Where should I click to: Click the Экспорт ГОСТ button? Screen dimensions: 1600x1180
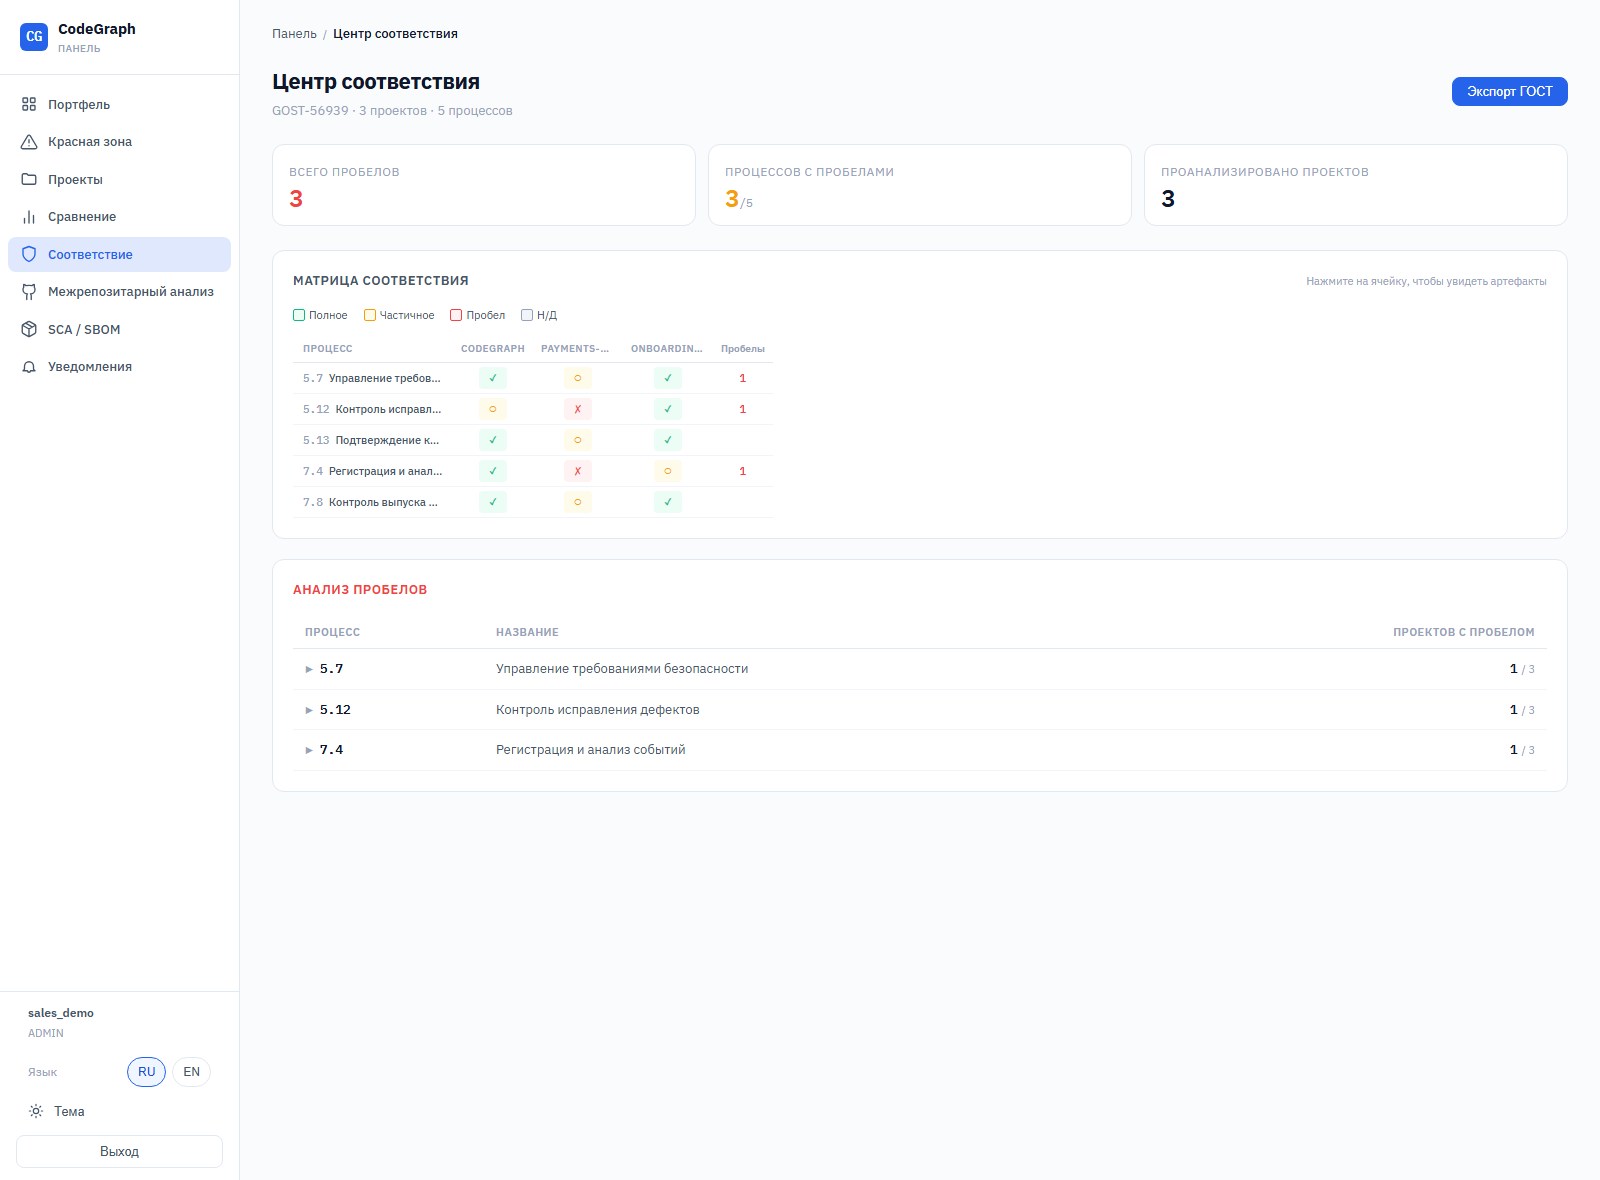[x=1509, y=91]
